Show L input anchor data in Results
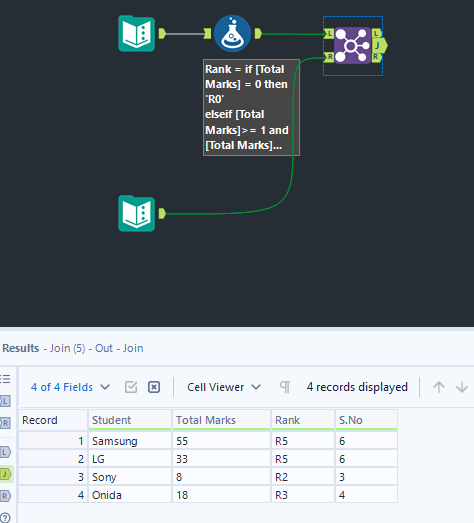 (5, 401)
